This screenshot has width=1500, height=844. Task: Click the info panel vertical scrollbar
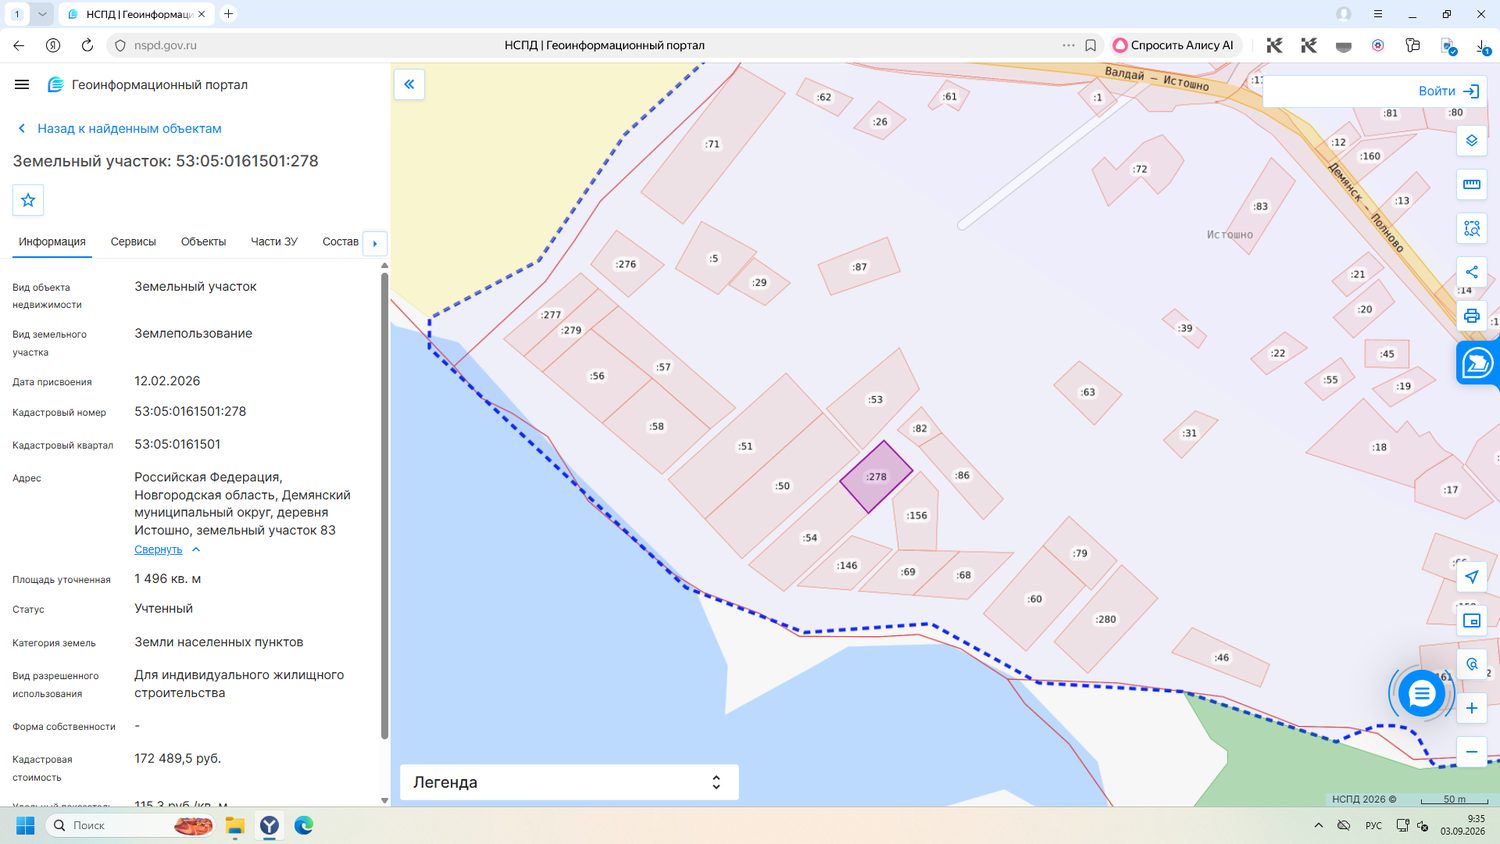385,505
